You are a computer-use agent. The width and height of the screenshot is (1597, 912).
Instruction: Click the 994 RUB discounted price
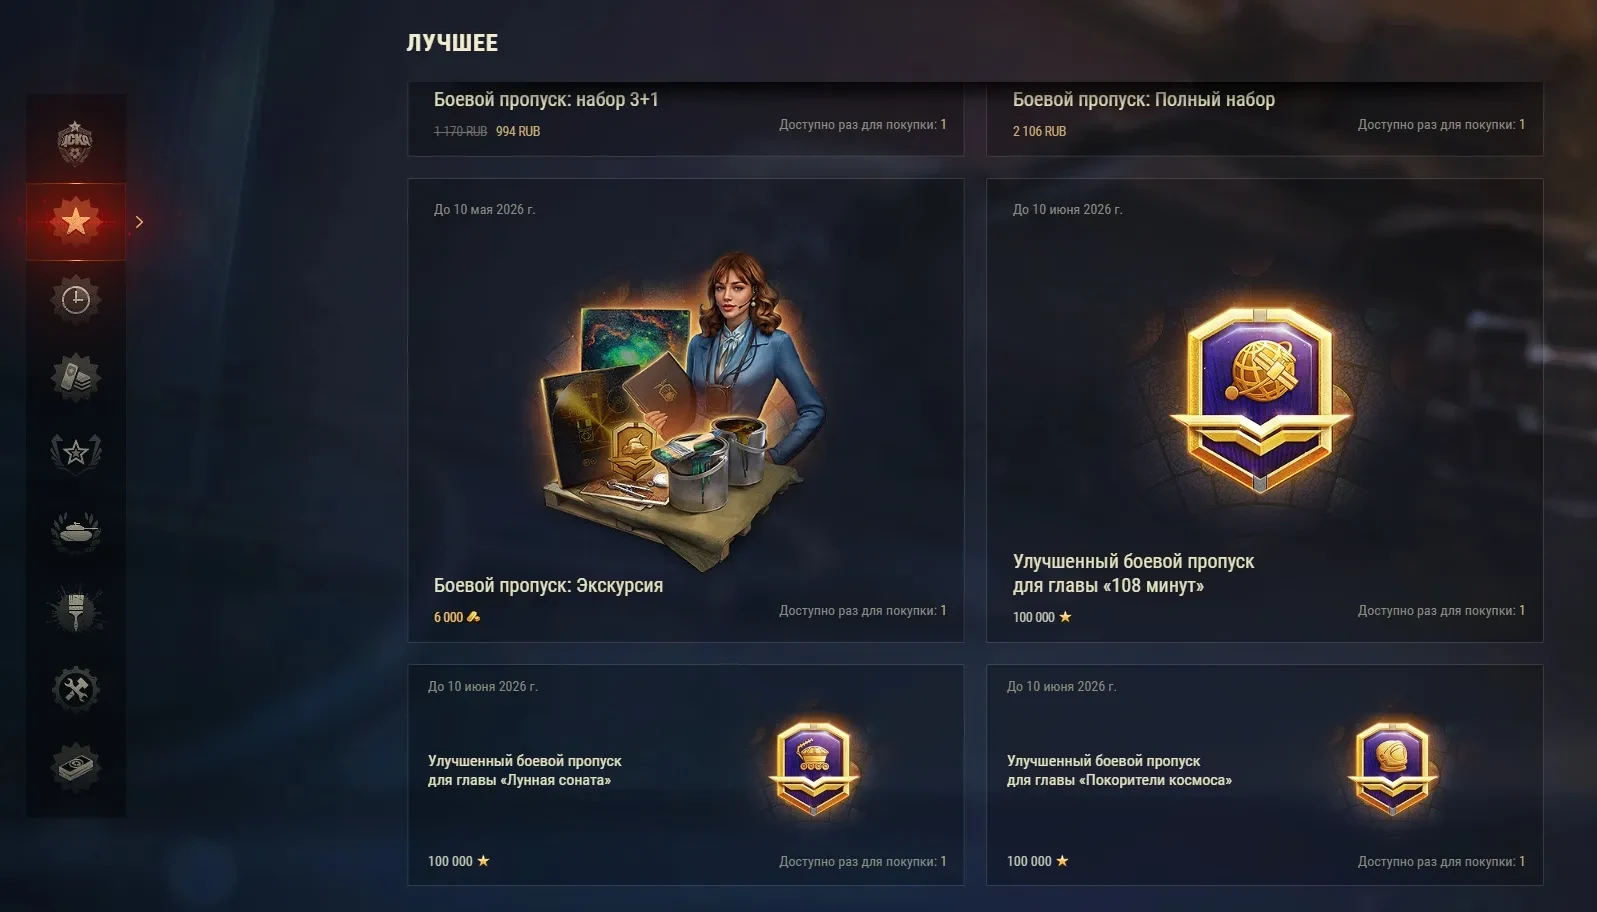[518, 131]
